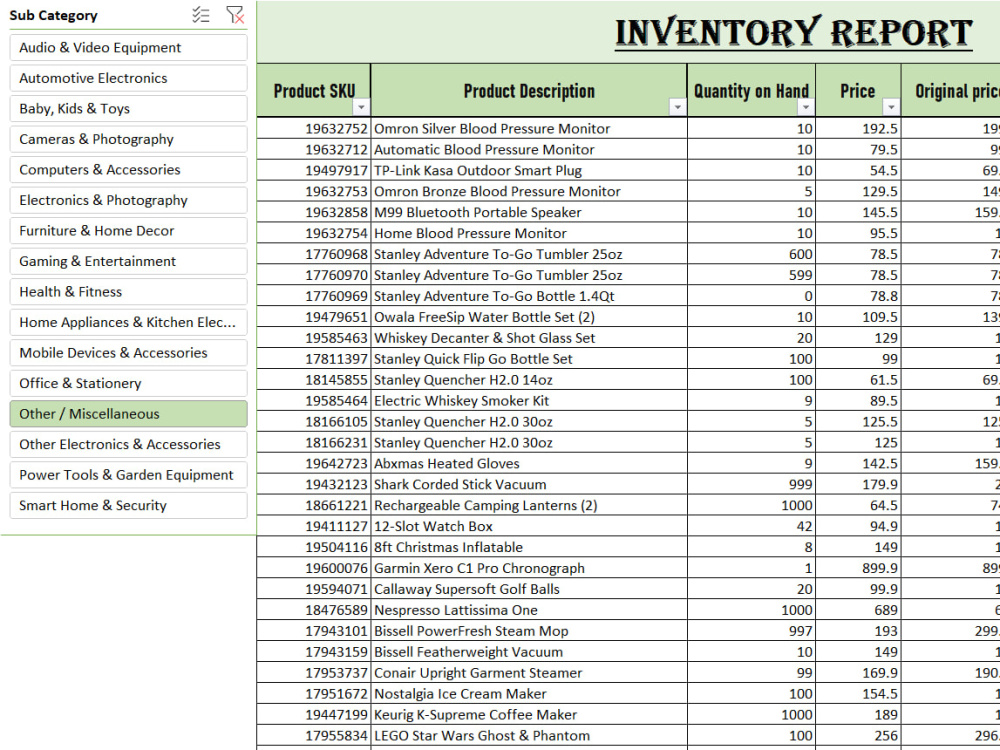The height and width of the screenshot is (750, 1000).
Task: Select Furniture & Home Decor slicer item
Action: pos(128,231)
